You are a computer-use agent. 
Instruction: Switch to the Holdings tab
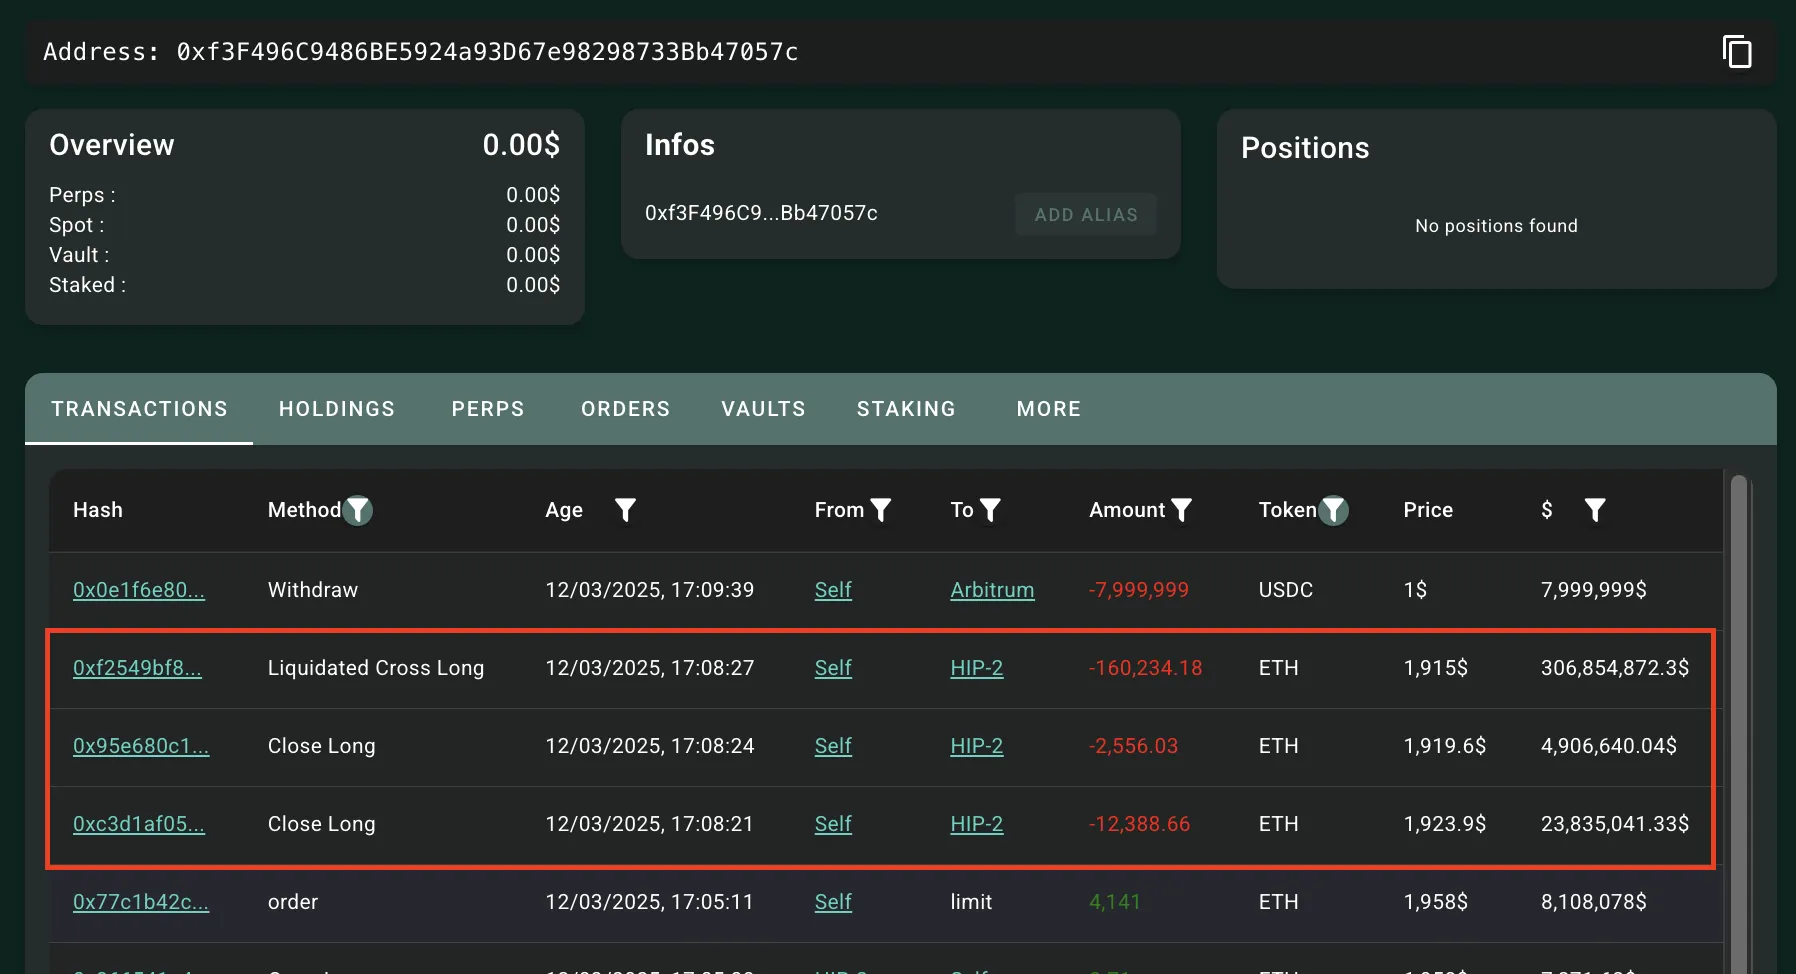click(x=337, y=409)
